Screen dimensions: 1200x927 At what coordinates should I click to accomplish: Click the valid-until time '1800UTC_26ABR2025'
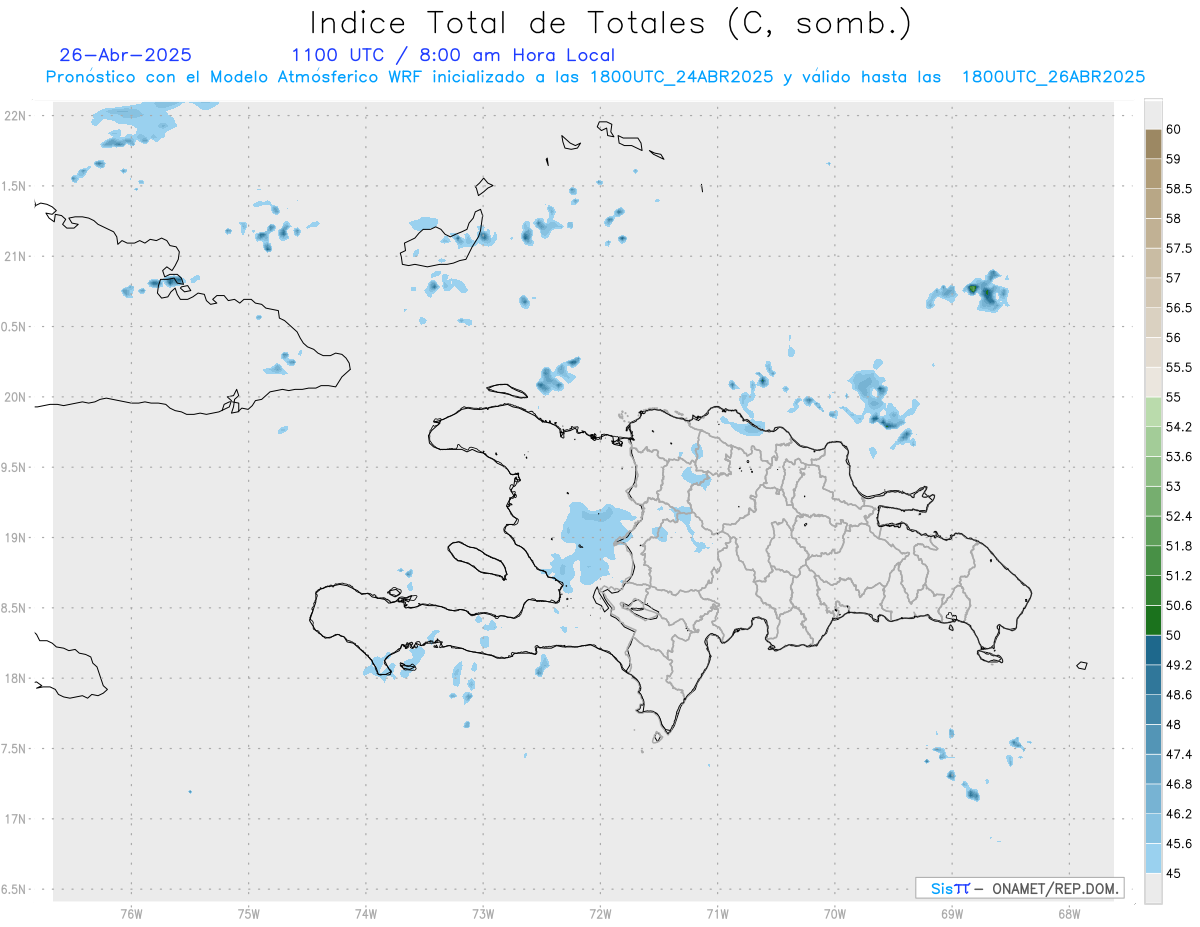pyautogui.click(x=1053, y=77)
